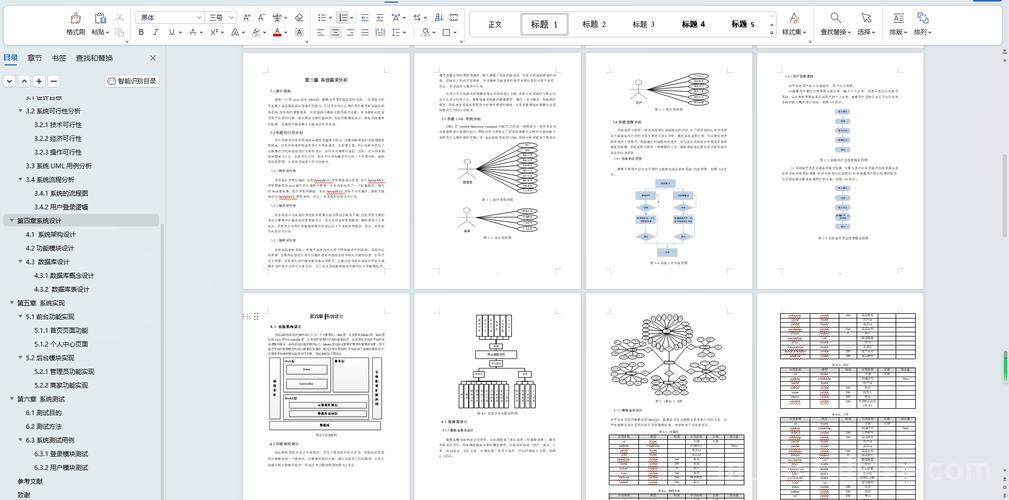1009x500 pixels.
Task: Open Find and Replace (查找替换) tool
Action: click(x=835, y=18)
